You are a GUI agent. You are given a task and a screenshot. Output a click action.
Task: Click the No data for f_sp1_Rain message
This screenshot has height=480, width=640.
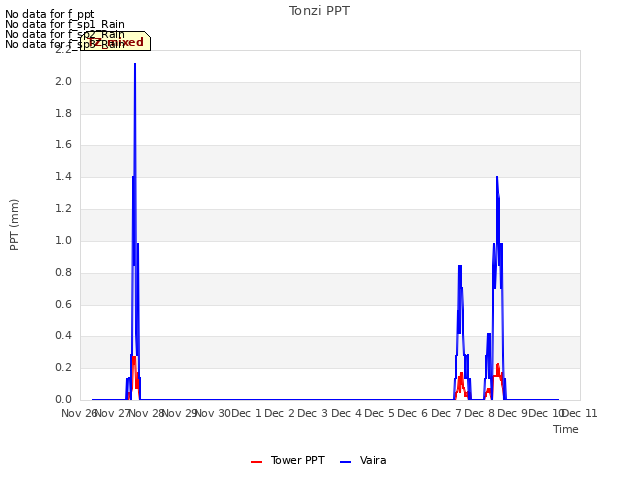pos(65,24)
